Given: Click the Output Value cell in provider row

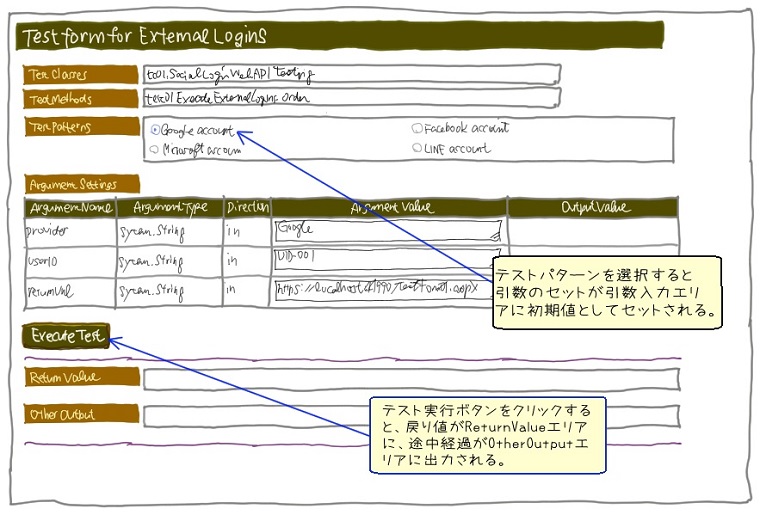Looking at the screenshot, I should [x=593, y=232].
